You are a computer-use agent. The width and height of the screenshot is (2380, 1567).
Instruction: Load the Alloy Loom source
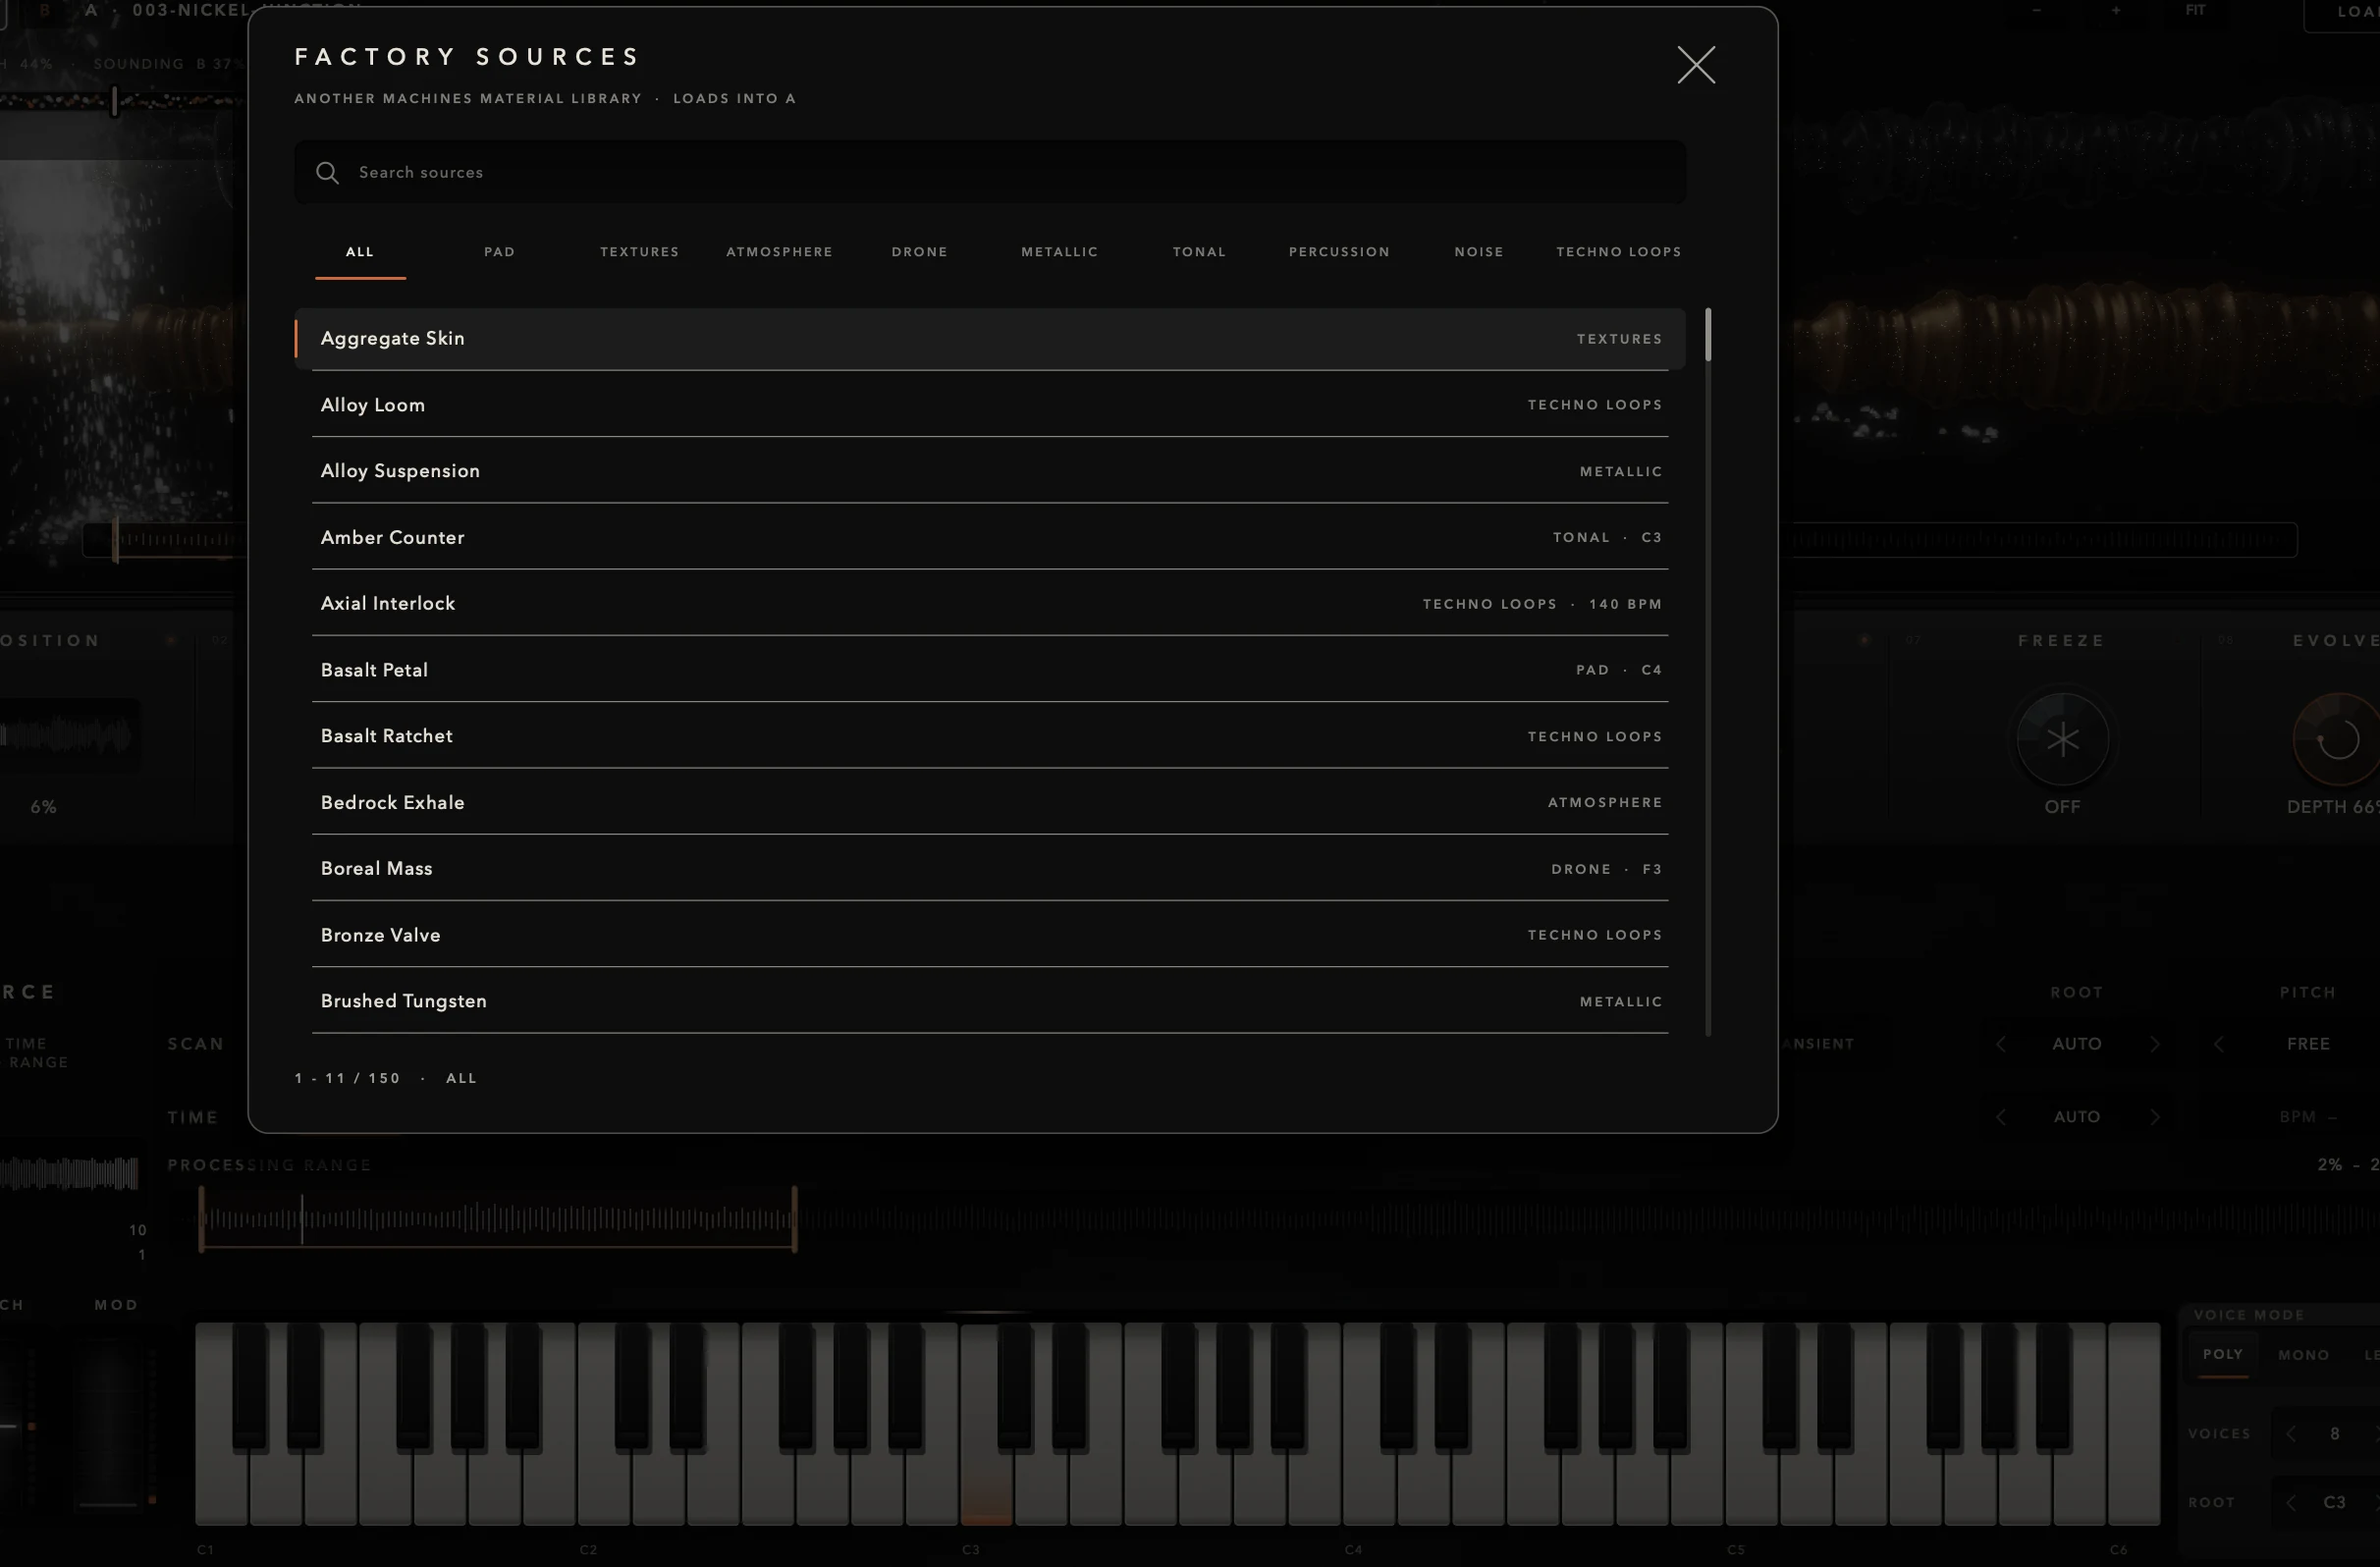990,405
